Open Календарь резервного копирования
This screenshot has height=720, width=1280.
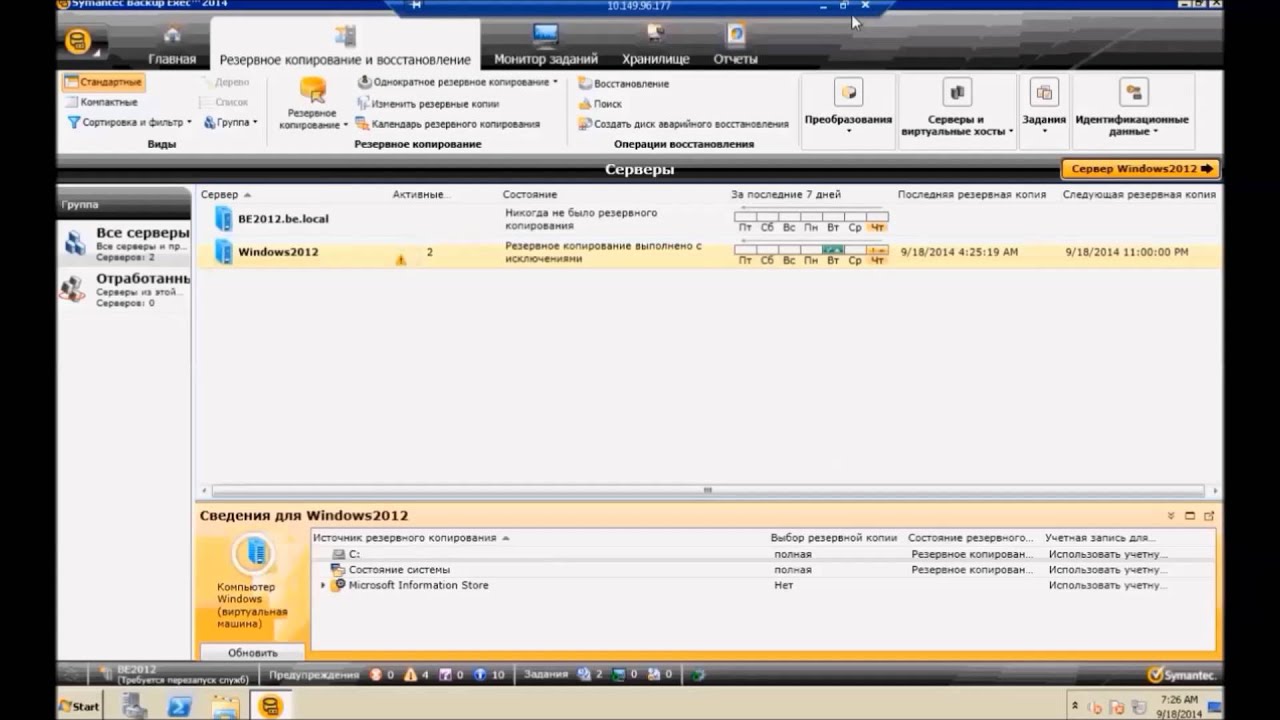coord(448,124)
